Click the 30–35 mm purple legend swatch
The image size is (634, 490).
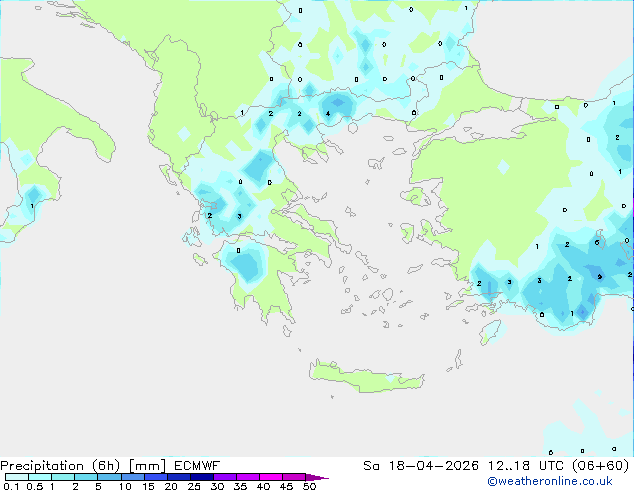click(x=225, y=477)
